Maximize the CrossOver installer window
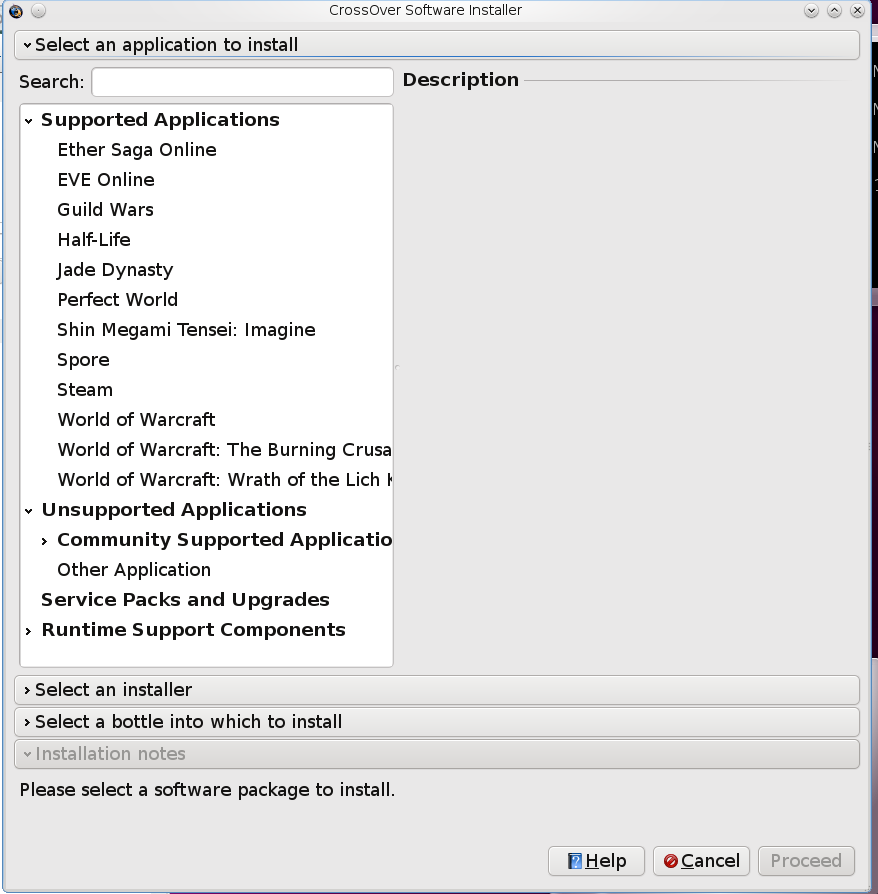Viewport: 878px width, 894px height. [834, 10]
